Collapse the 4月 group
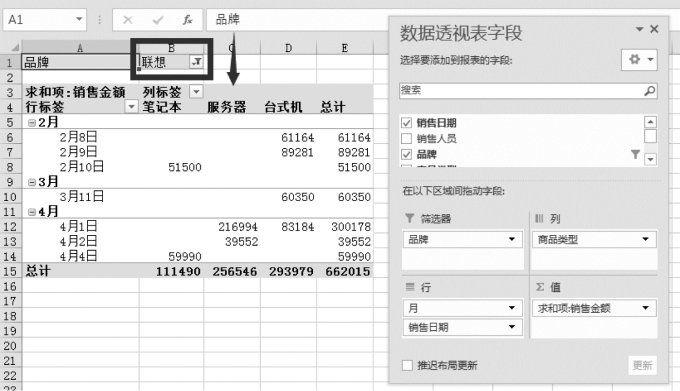Image resolution: width=680 pixels, height=391 pixels. coord(32,212)
